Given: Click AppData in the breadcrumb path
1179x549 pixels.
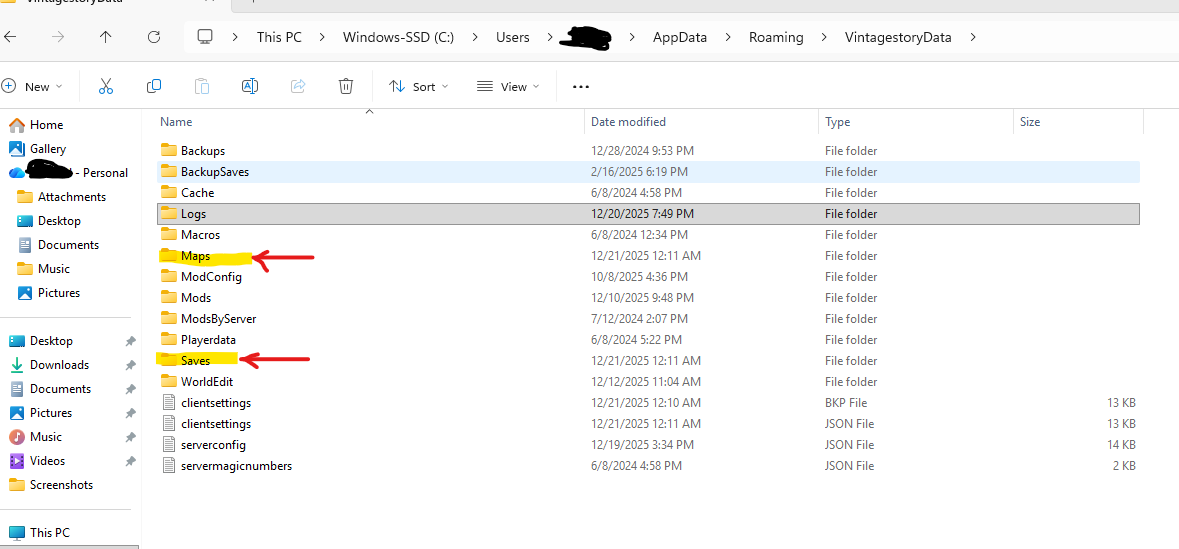Looking at the screenshot, I should click(679, 37).
